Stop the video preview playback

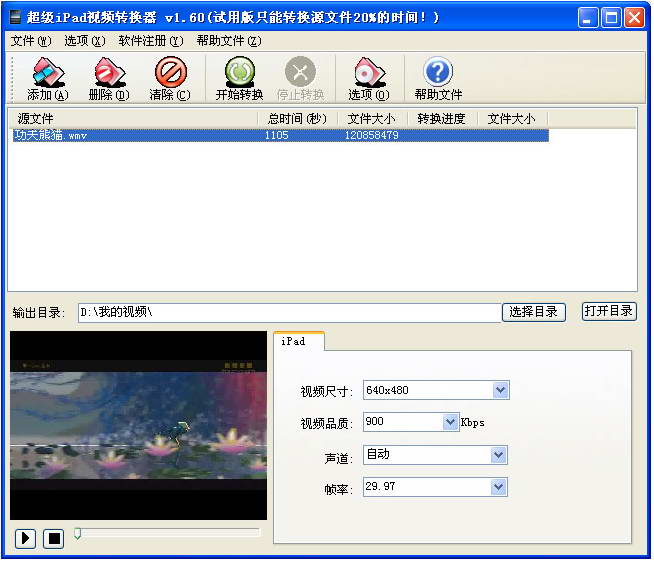point(54,538)
